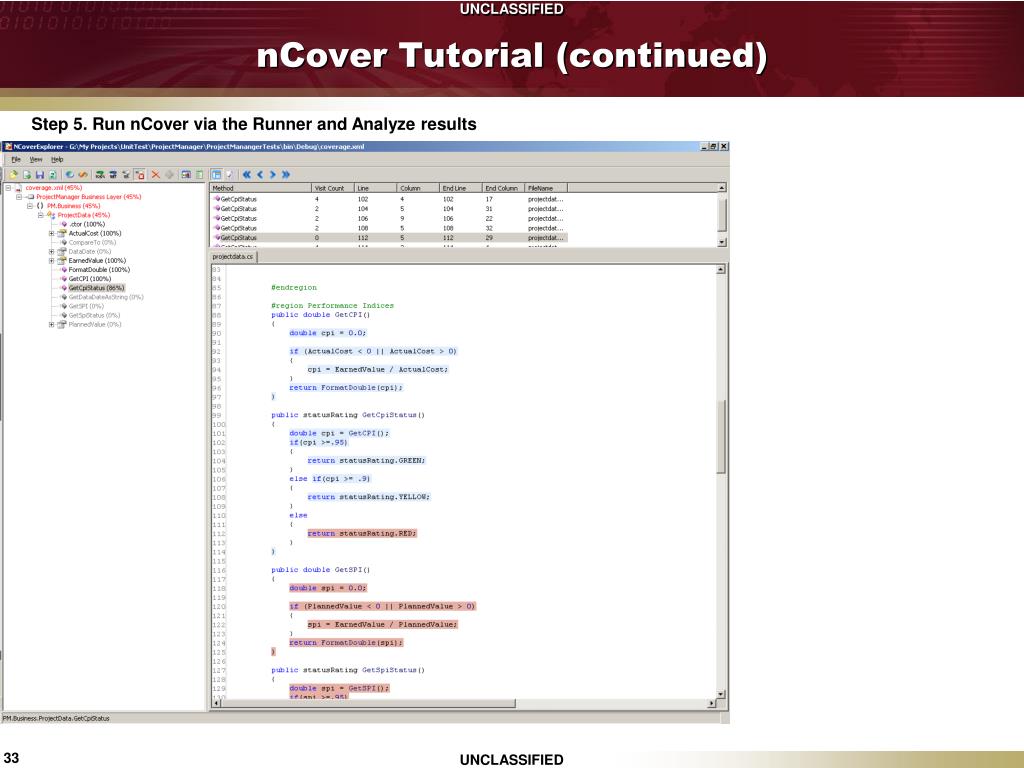Select GetSpiStatus (0%) tree node
The height and width of the screenshot is (768, 1024).
[94, 315]
